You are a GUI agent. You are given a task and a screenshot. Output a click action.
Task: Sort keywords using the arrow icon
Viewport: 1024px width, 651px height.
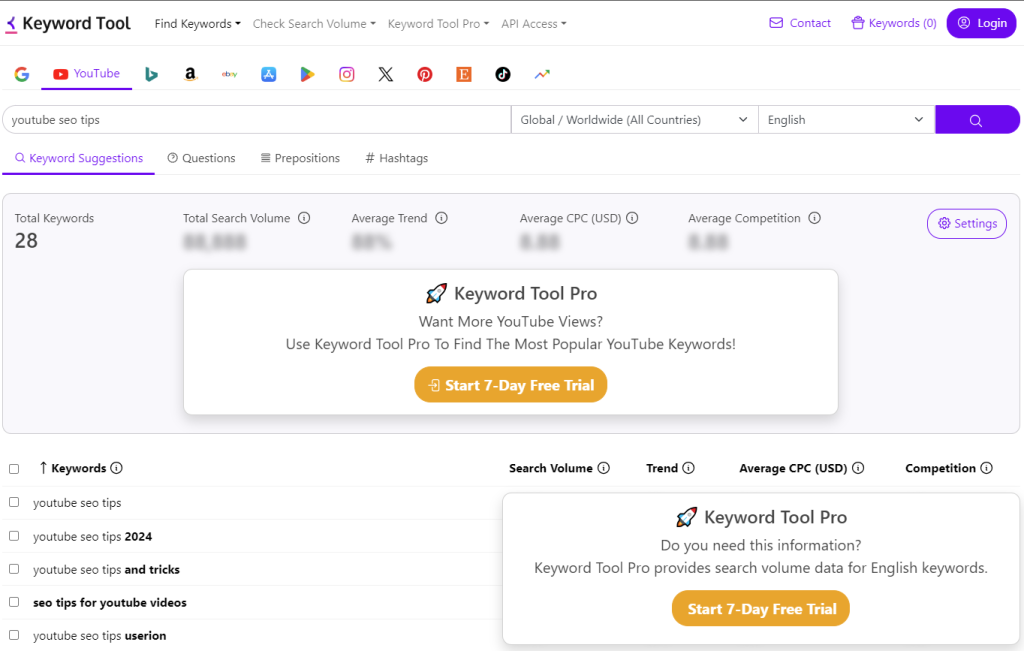pos(43,468)
